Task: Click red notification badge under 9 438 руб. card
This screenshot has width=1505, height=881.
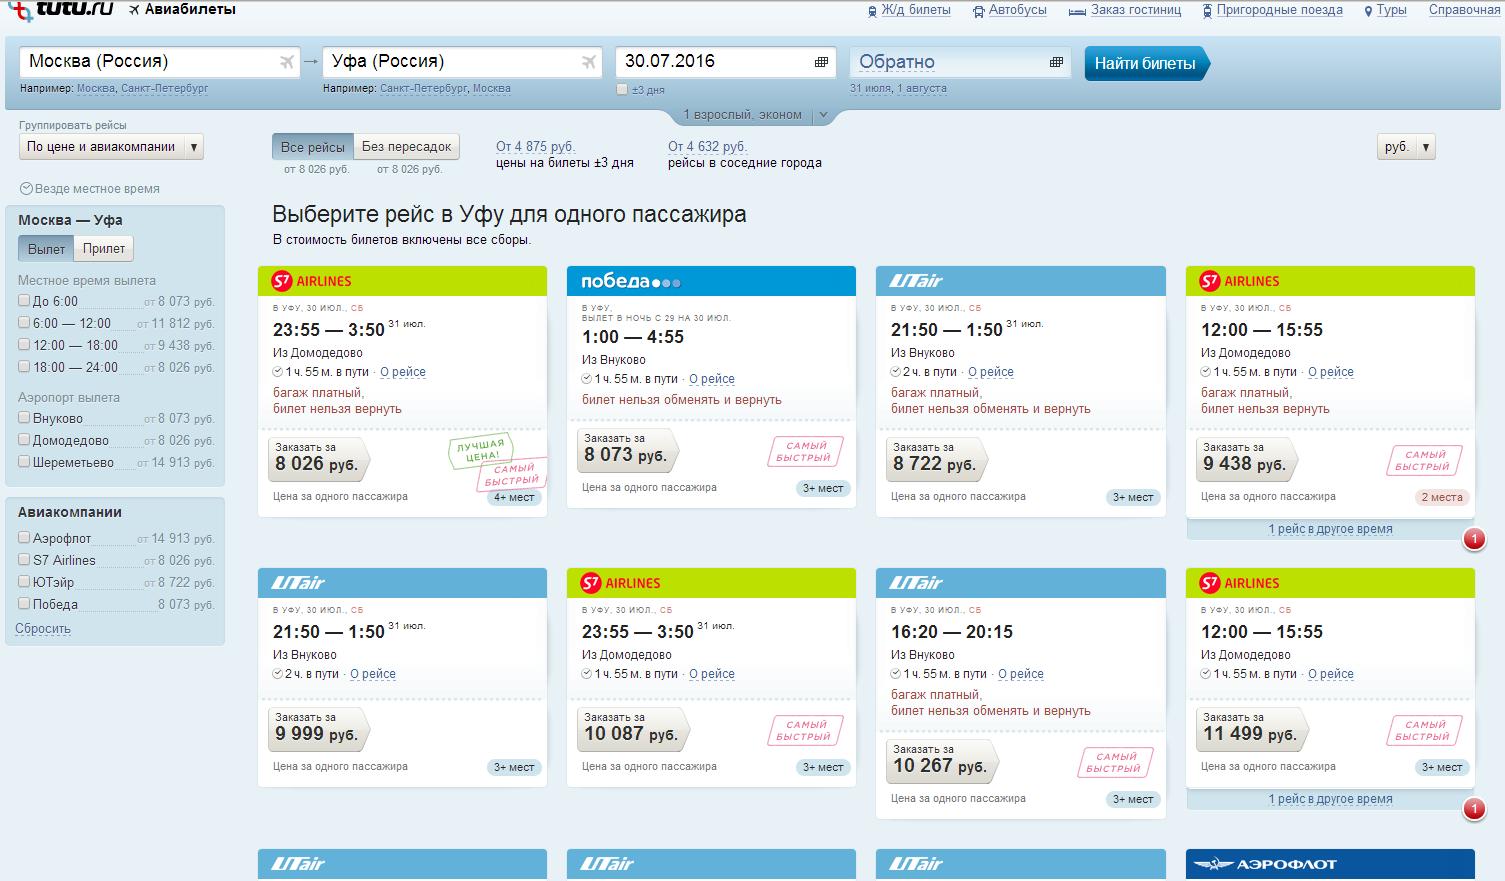Action: pos(1473,540)
